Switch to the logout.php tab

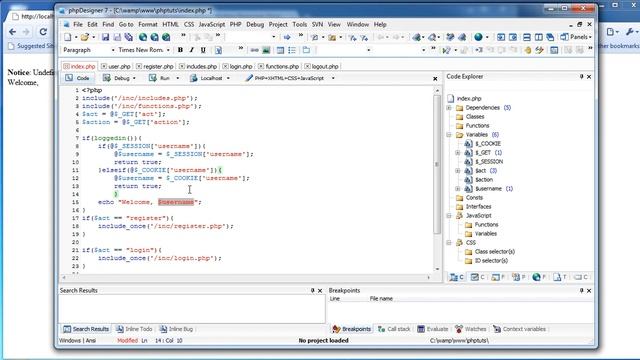point(325,66)
